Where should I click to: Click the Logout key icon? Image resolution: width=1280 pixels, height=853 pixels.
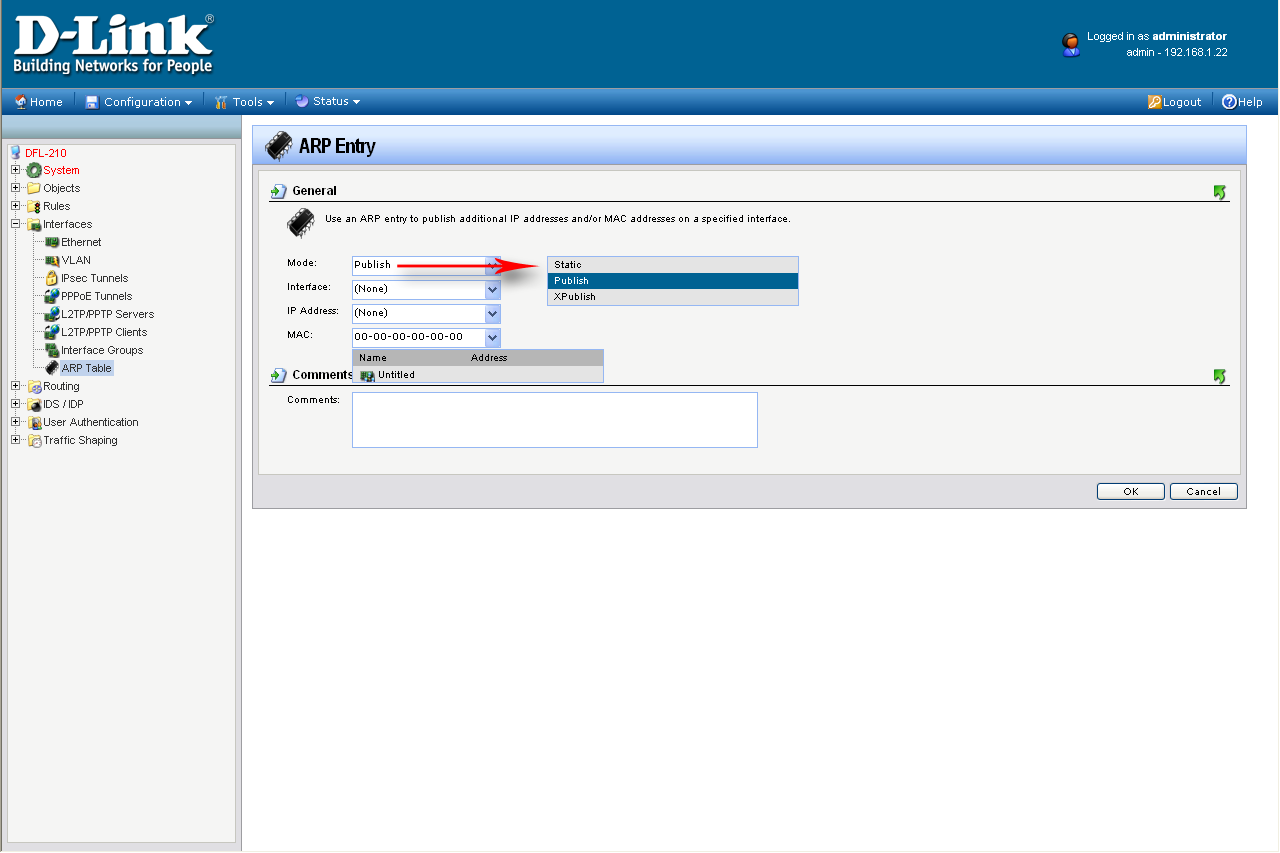point(1154,101)
